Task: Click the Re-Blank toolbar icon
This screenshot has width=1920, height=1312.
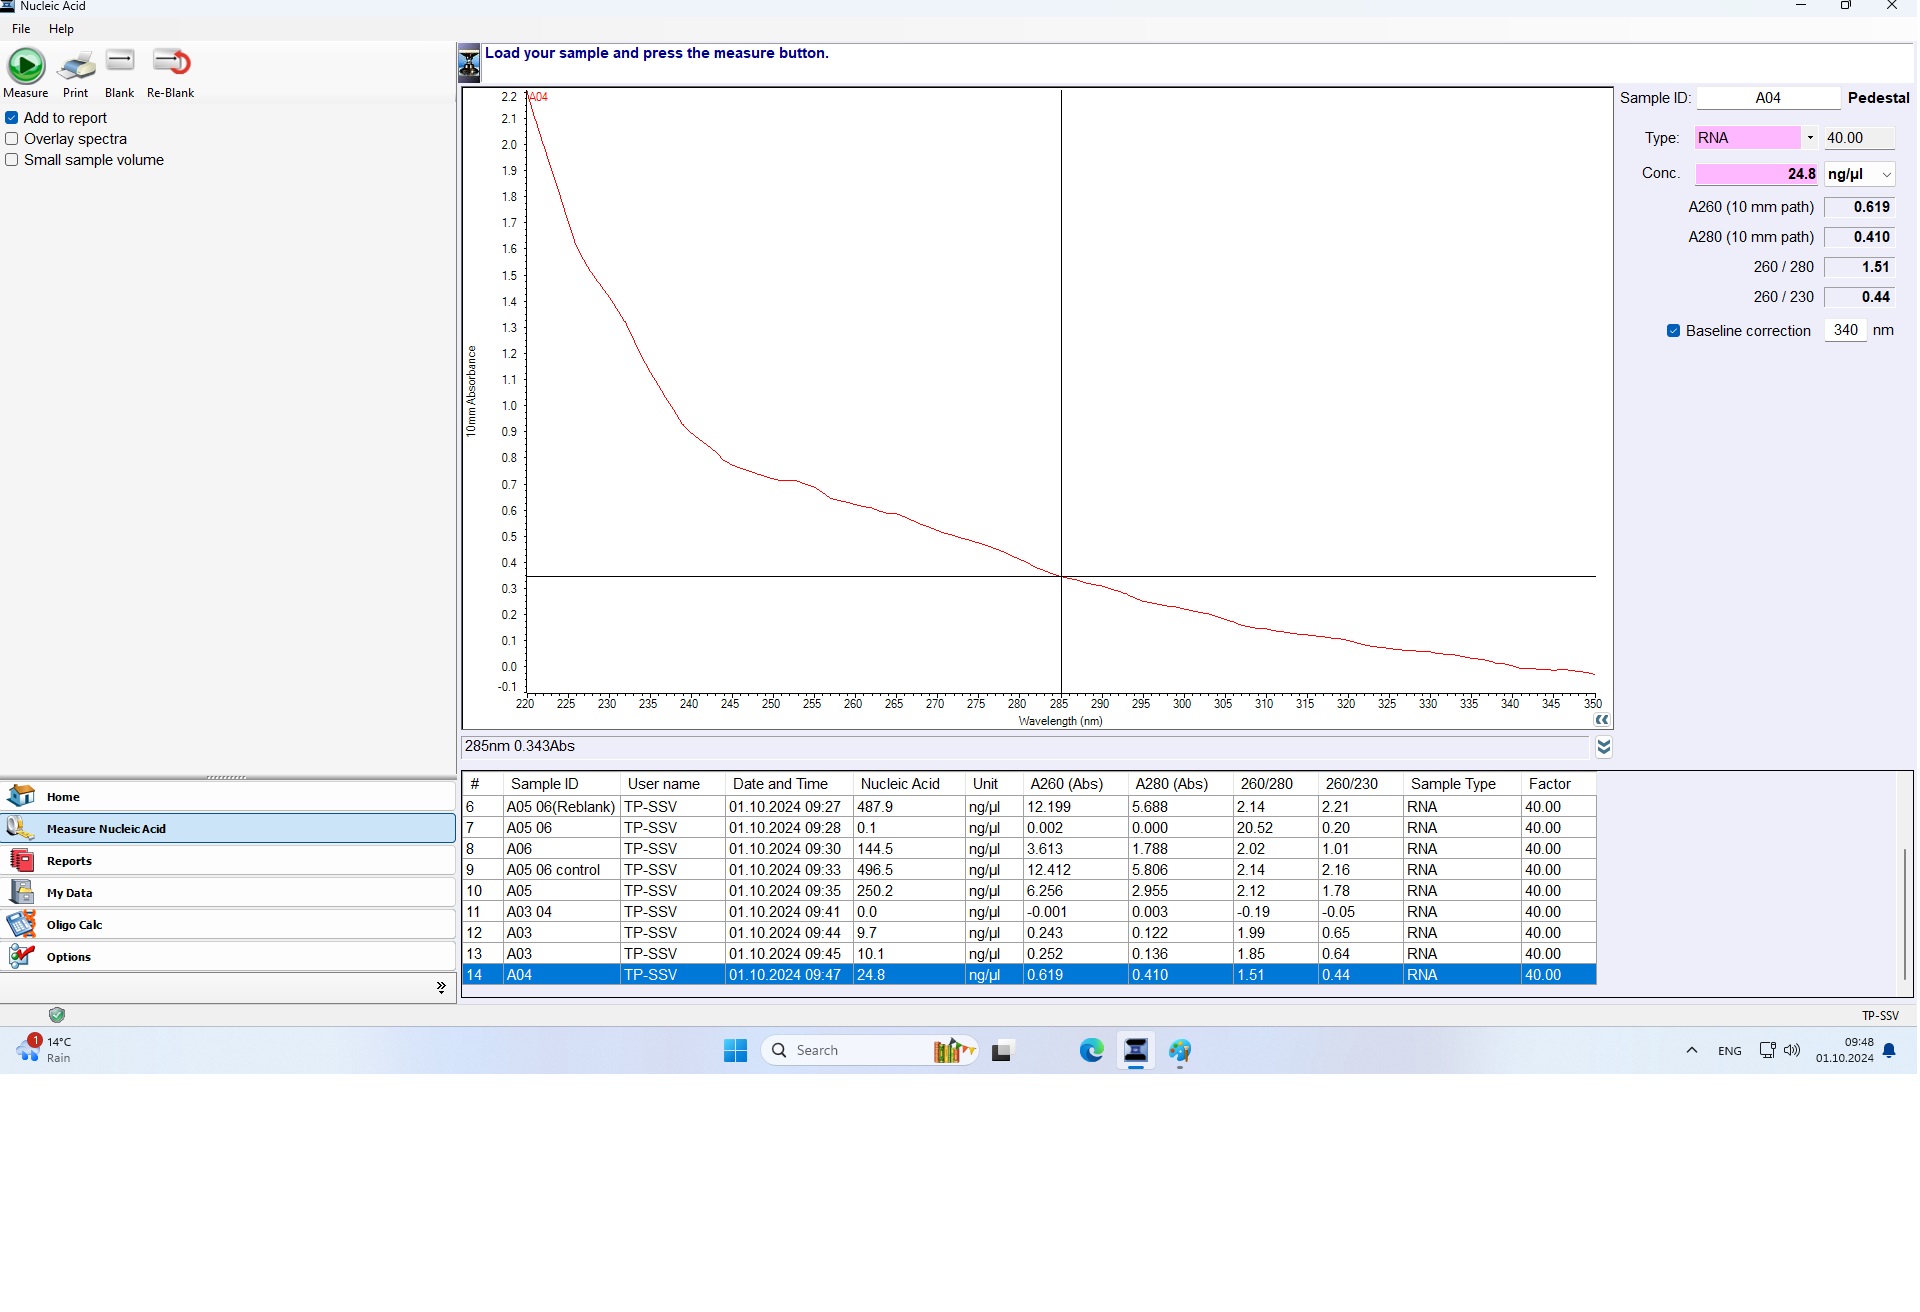Action: (171, 62)
